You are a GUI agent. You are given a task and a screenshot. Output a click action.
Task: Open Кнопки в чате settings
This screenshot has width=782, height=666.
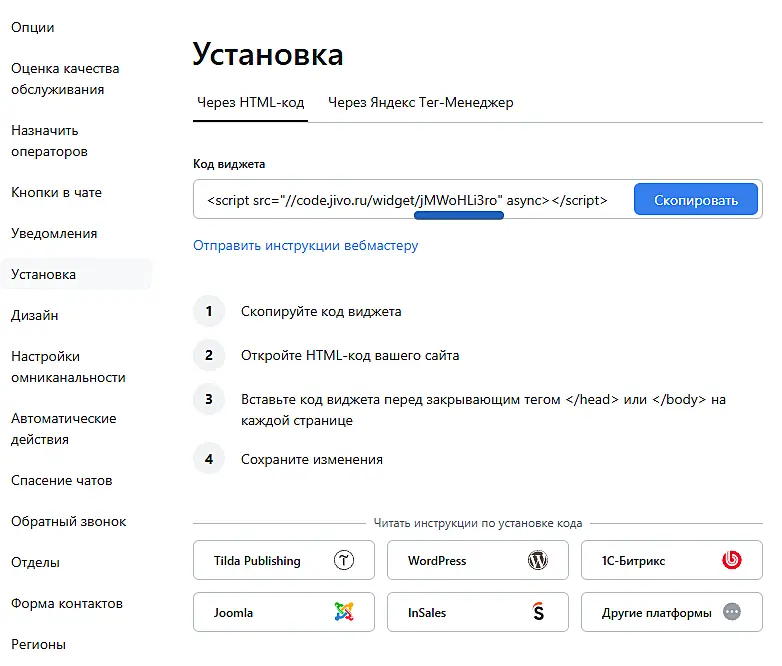coord(56,193)
